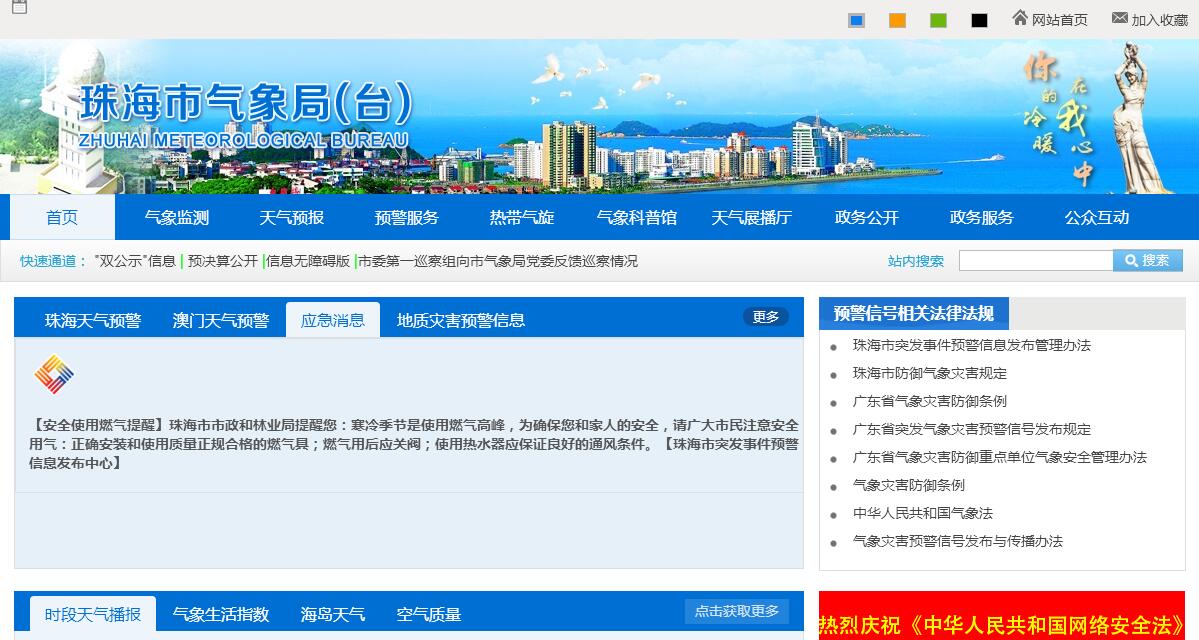Click the 更多 button in warning panel

[x=765, y=317]
